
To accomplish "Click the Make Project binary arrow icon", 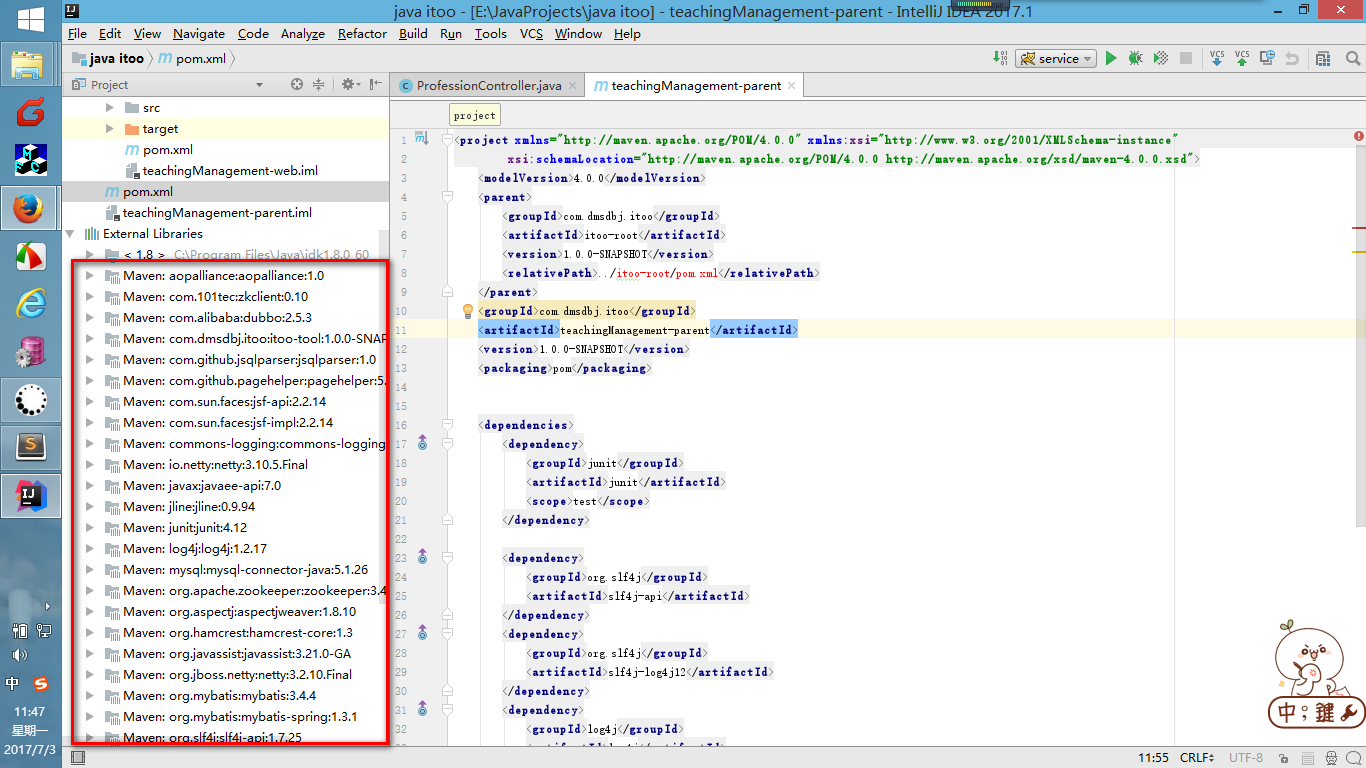I will (x=1001, y=59).
